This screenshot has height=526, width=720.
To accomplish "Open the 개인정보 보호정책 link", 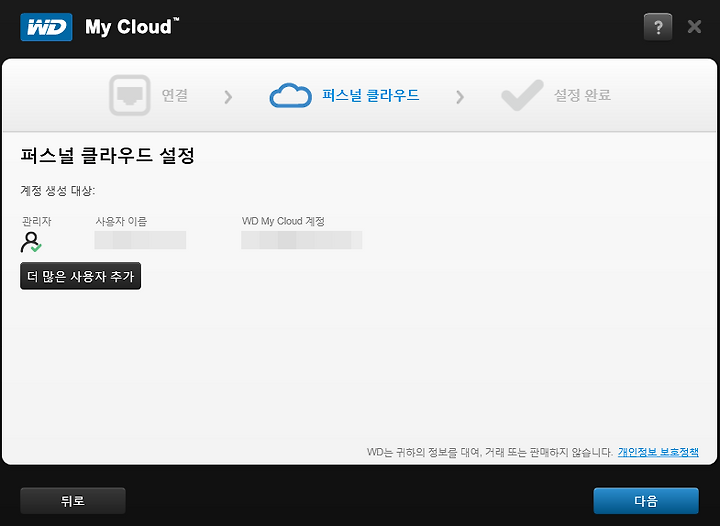I will [658, 452].
